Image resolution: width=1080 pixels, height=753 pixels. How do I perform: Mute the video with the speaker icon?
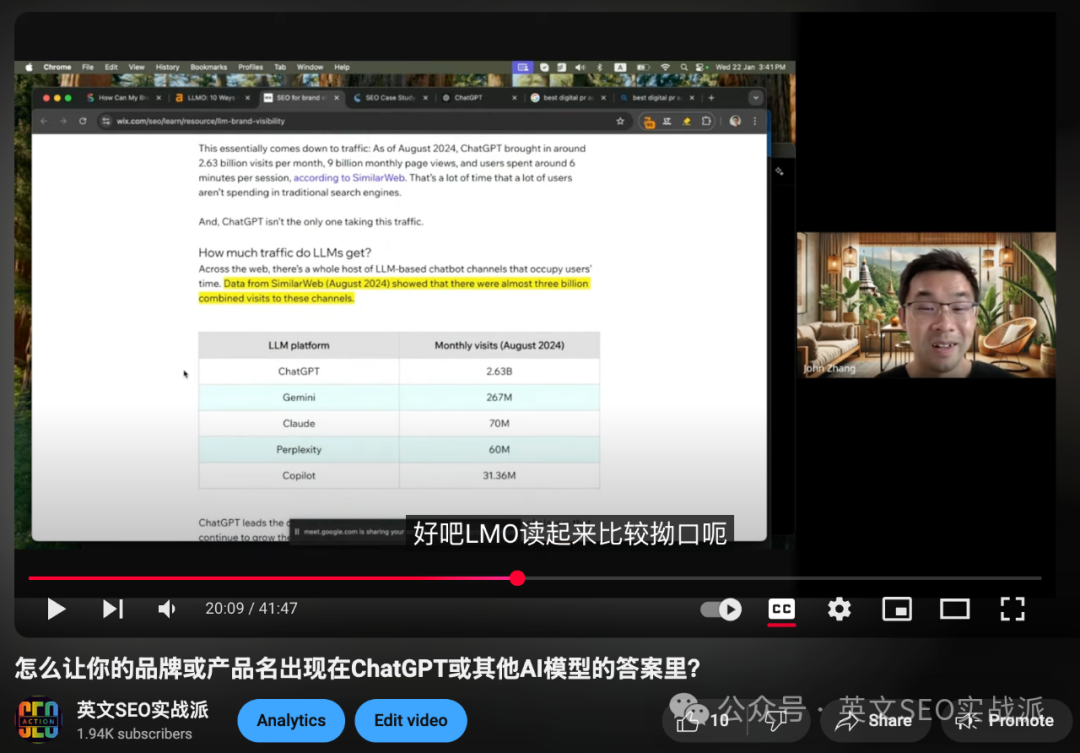point(167,609)
